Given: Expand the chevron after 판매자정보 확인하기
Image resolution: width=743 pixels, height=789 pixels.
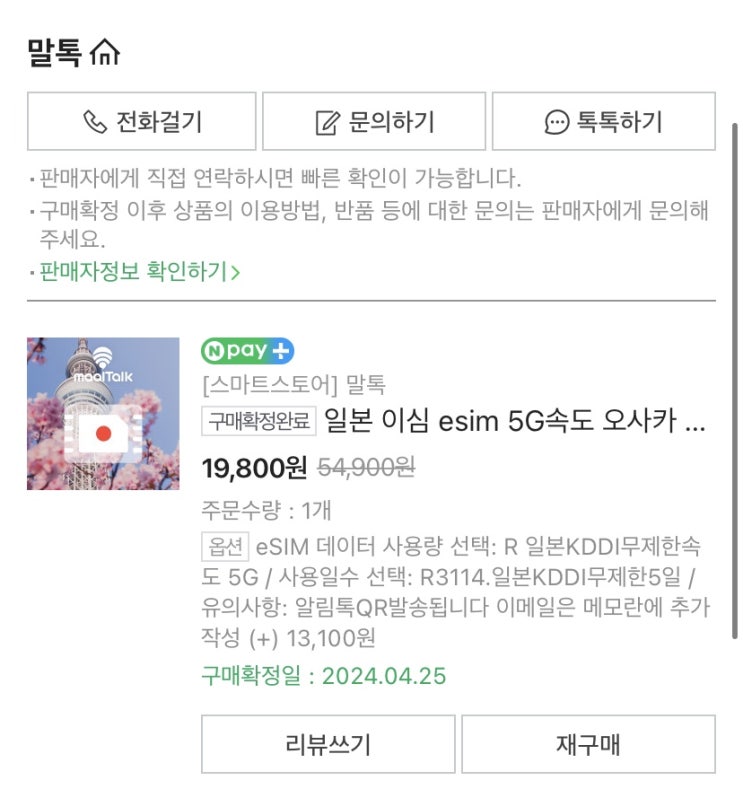Looking at the screenshot, I should coord(235,272).
